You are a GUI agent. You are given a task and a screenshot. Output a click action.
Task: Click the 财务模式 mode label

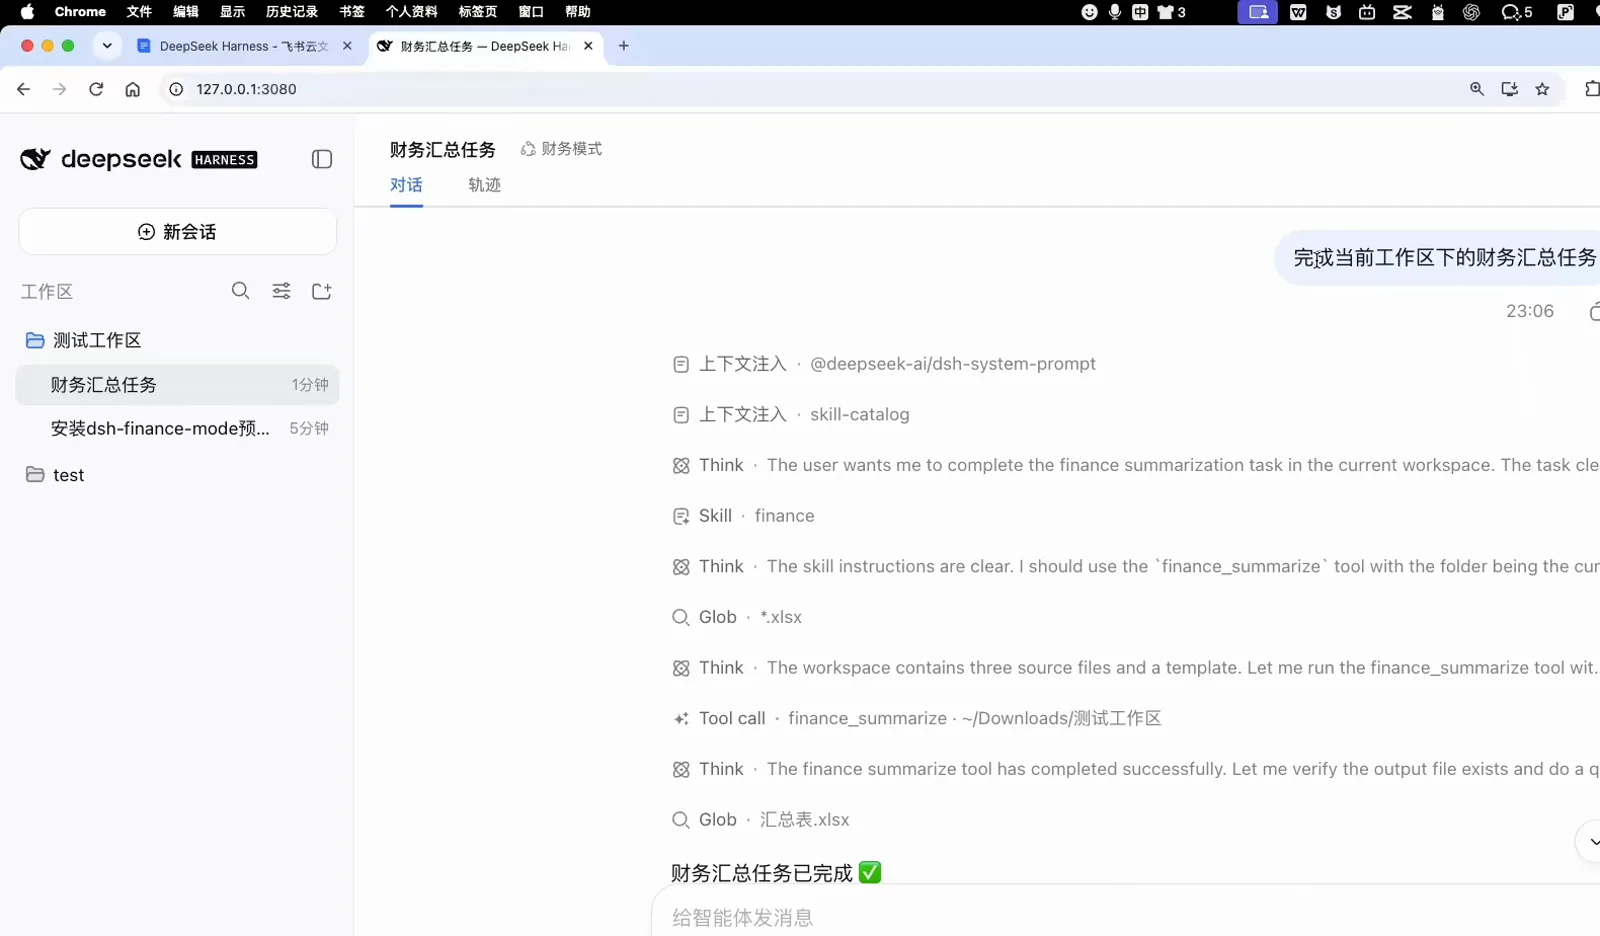click(x=571, y=149)
